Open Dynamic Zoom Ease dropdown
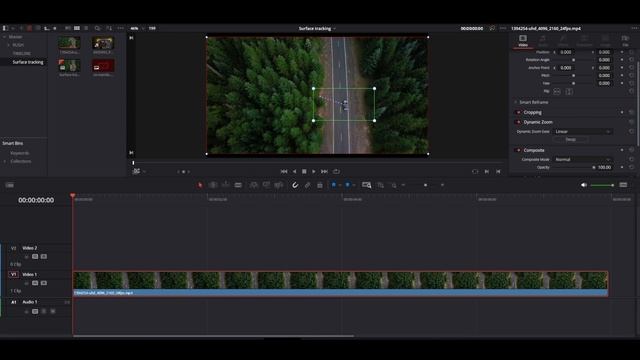The height and width of the screenshot is (360, 640). (x=583, y=132)
